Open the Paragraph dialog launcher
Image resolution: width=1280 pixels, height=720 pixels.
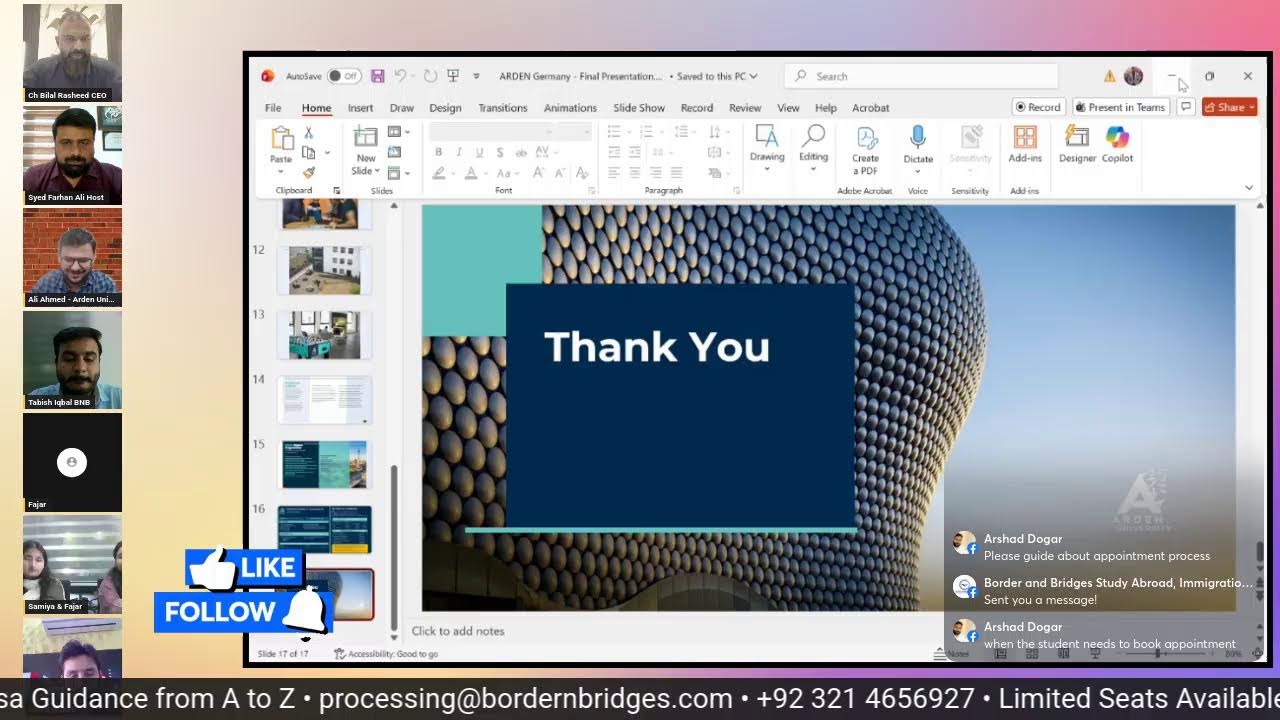[737, 190]
